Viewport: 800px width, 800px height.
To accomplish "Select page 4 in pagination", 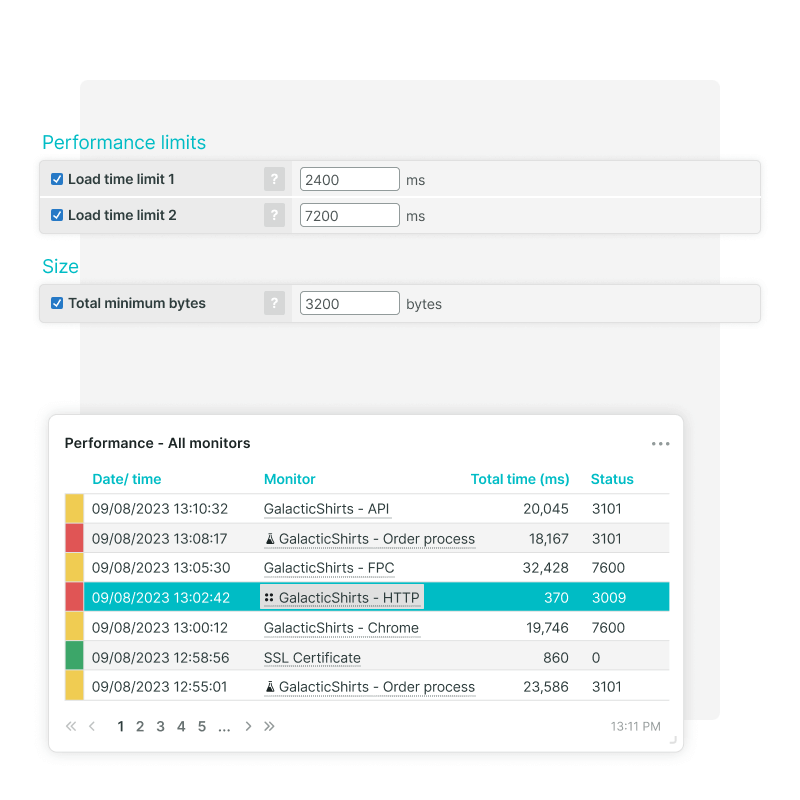I will tap(181, 727).
